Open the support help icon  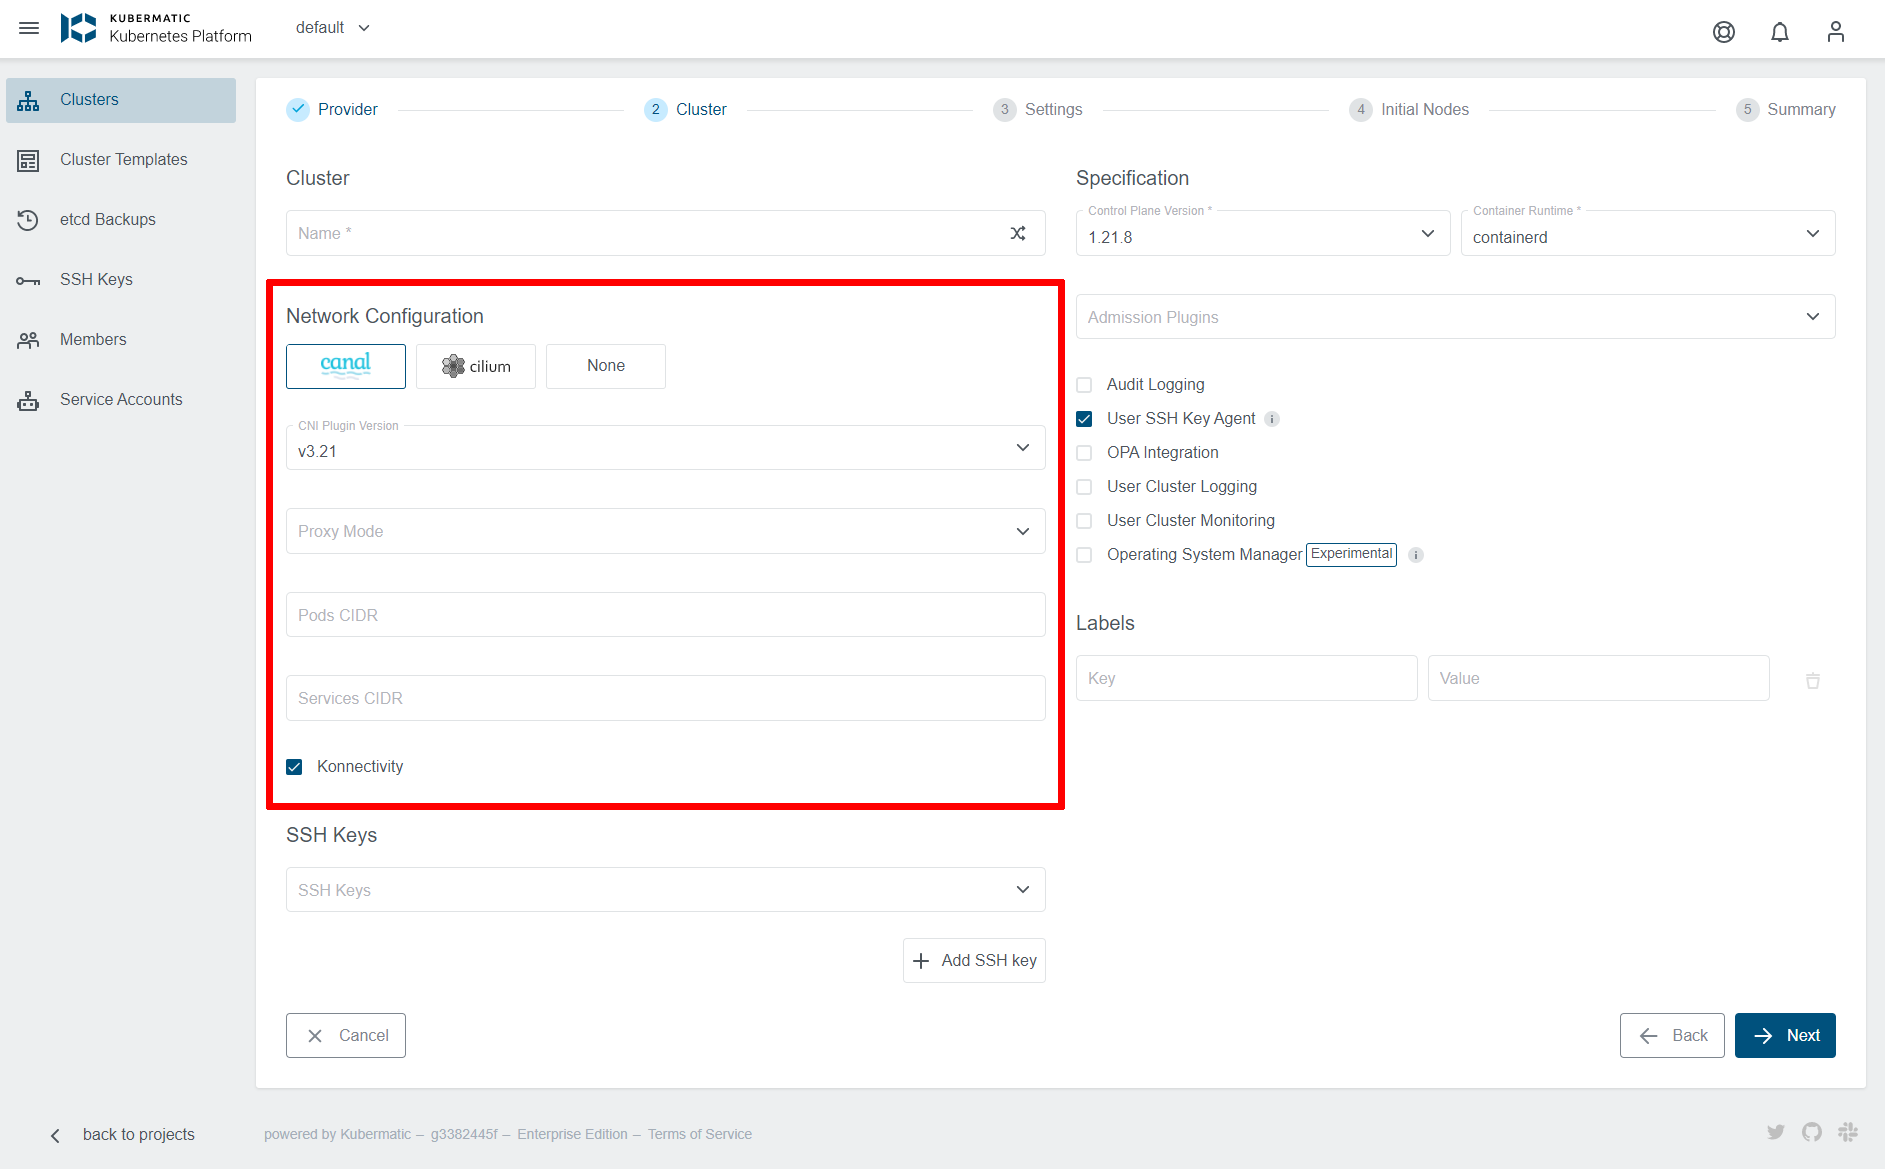point(1723,31)
